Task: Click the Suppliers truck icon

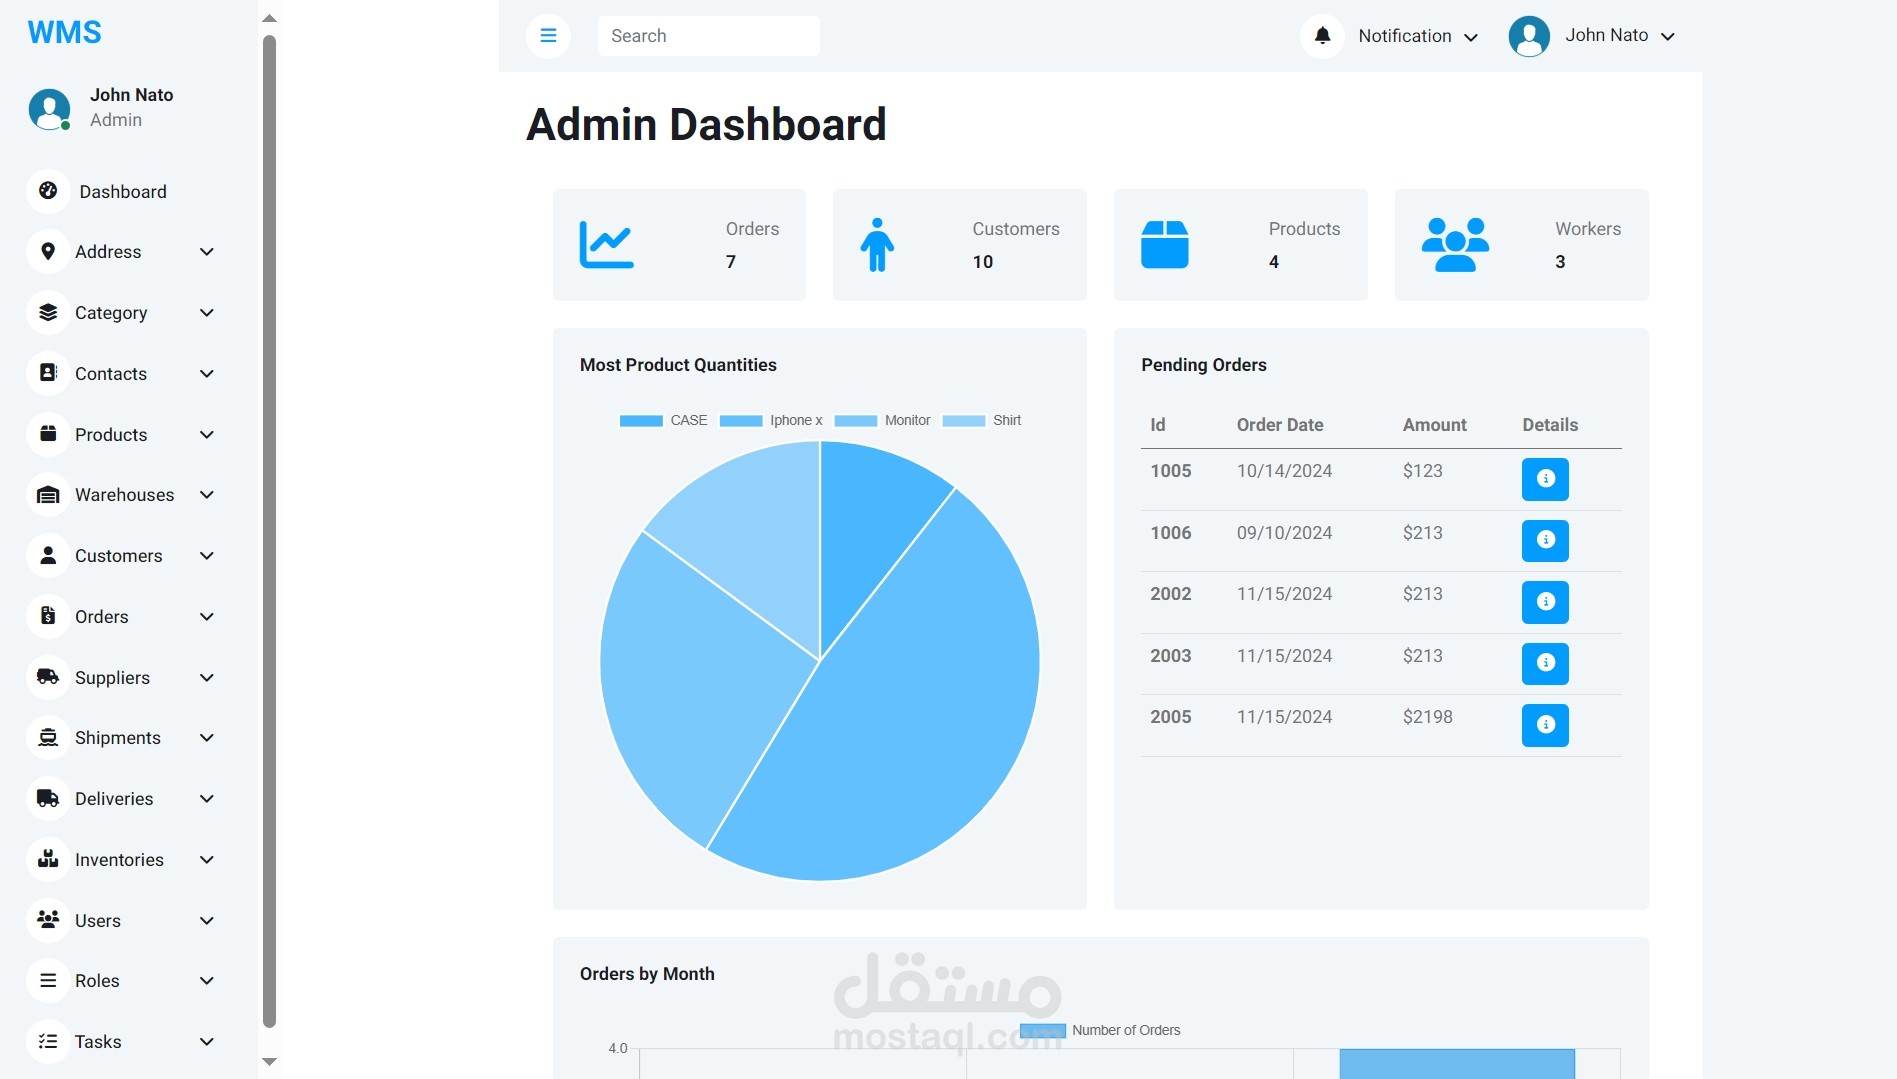Action: (x=48, y=677)
